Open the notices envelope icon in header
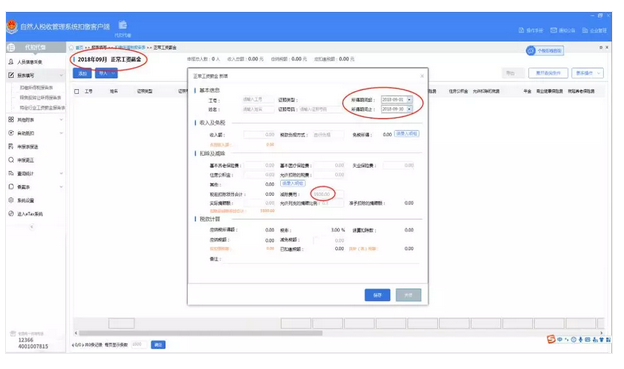Screen dimensions: 624x369 (554, 30)
